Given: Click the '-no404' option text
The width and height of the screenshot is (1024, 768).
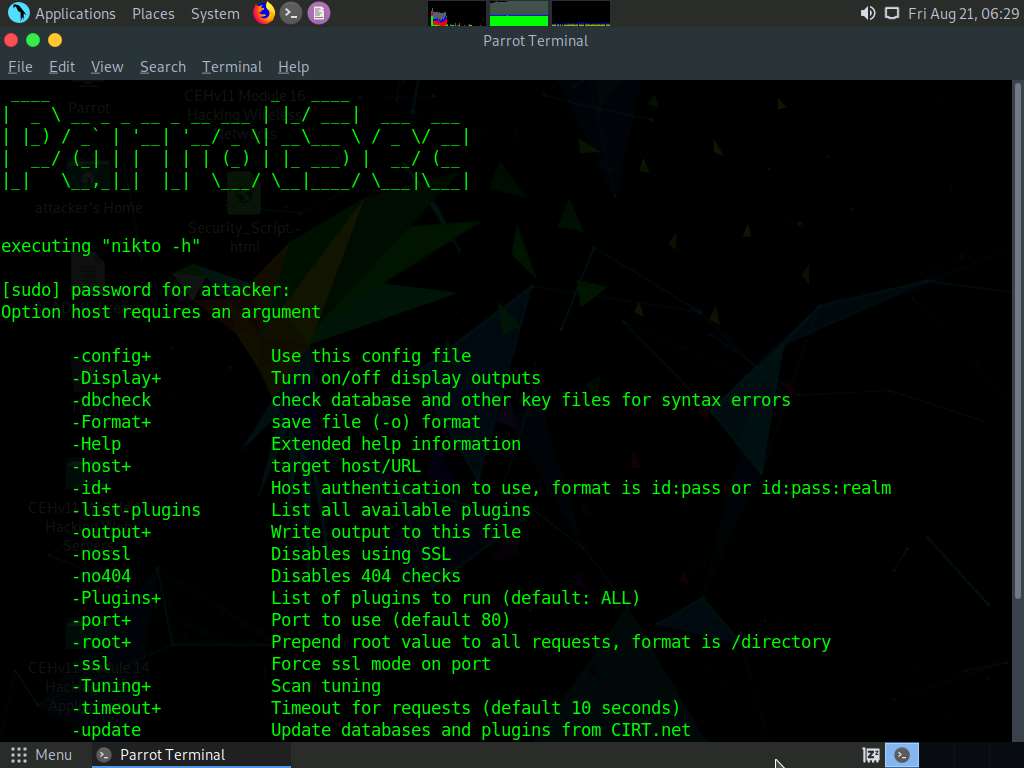Looking at the screenshot, I should pyautogui.click(x=101, y=576).
